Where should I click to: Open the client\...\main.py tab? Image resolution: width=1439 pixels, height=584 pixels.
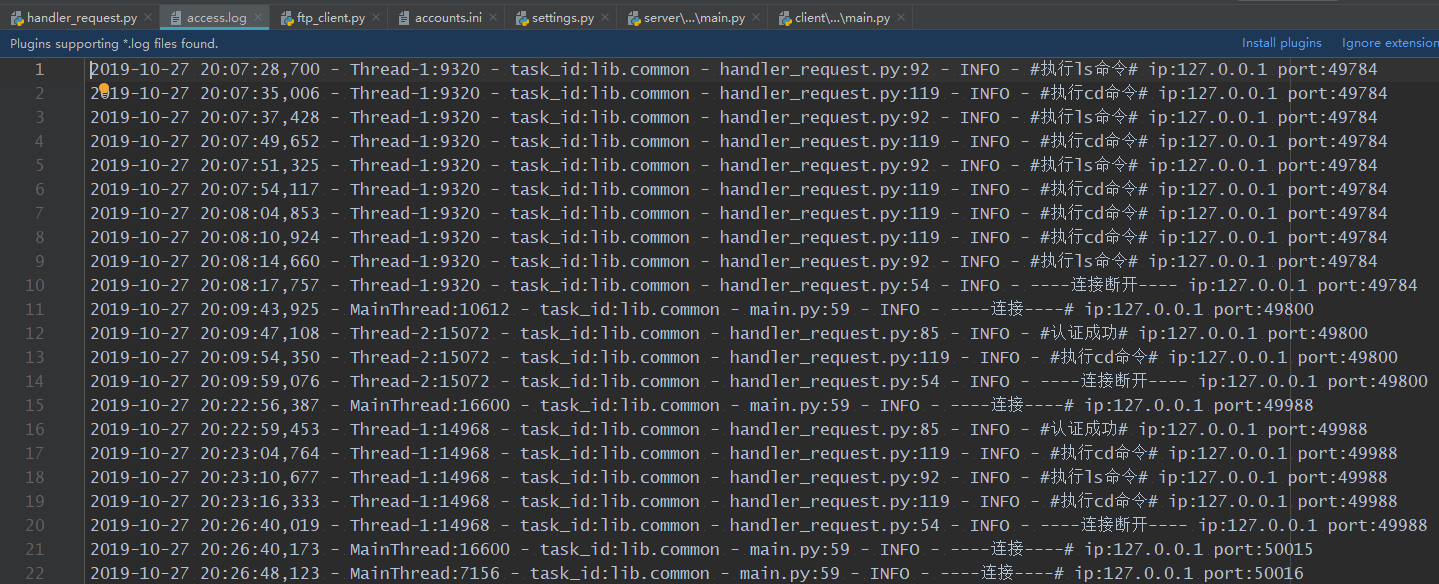coord(842,18)
